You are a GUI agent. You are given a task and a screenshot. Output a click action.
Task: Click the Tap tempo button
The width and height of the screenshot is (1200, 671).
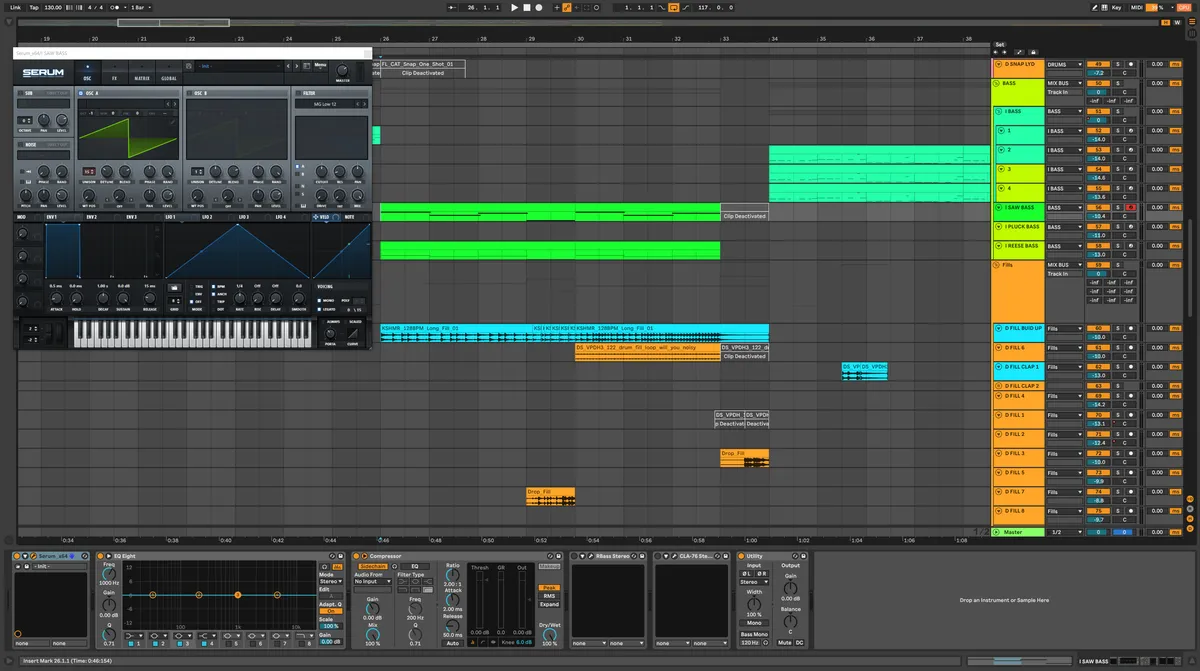click(x=33, y=7)
